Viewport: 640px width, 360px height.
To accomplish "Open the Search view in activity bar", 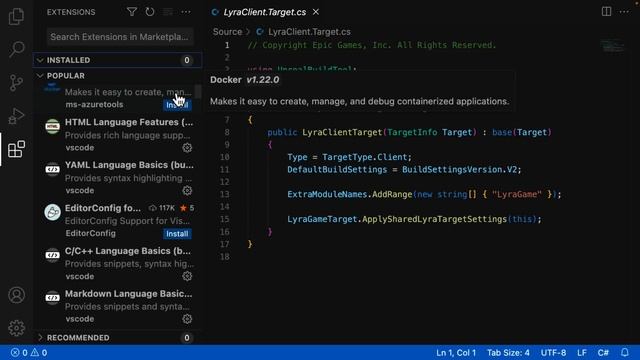I will coord(16,49).
